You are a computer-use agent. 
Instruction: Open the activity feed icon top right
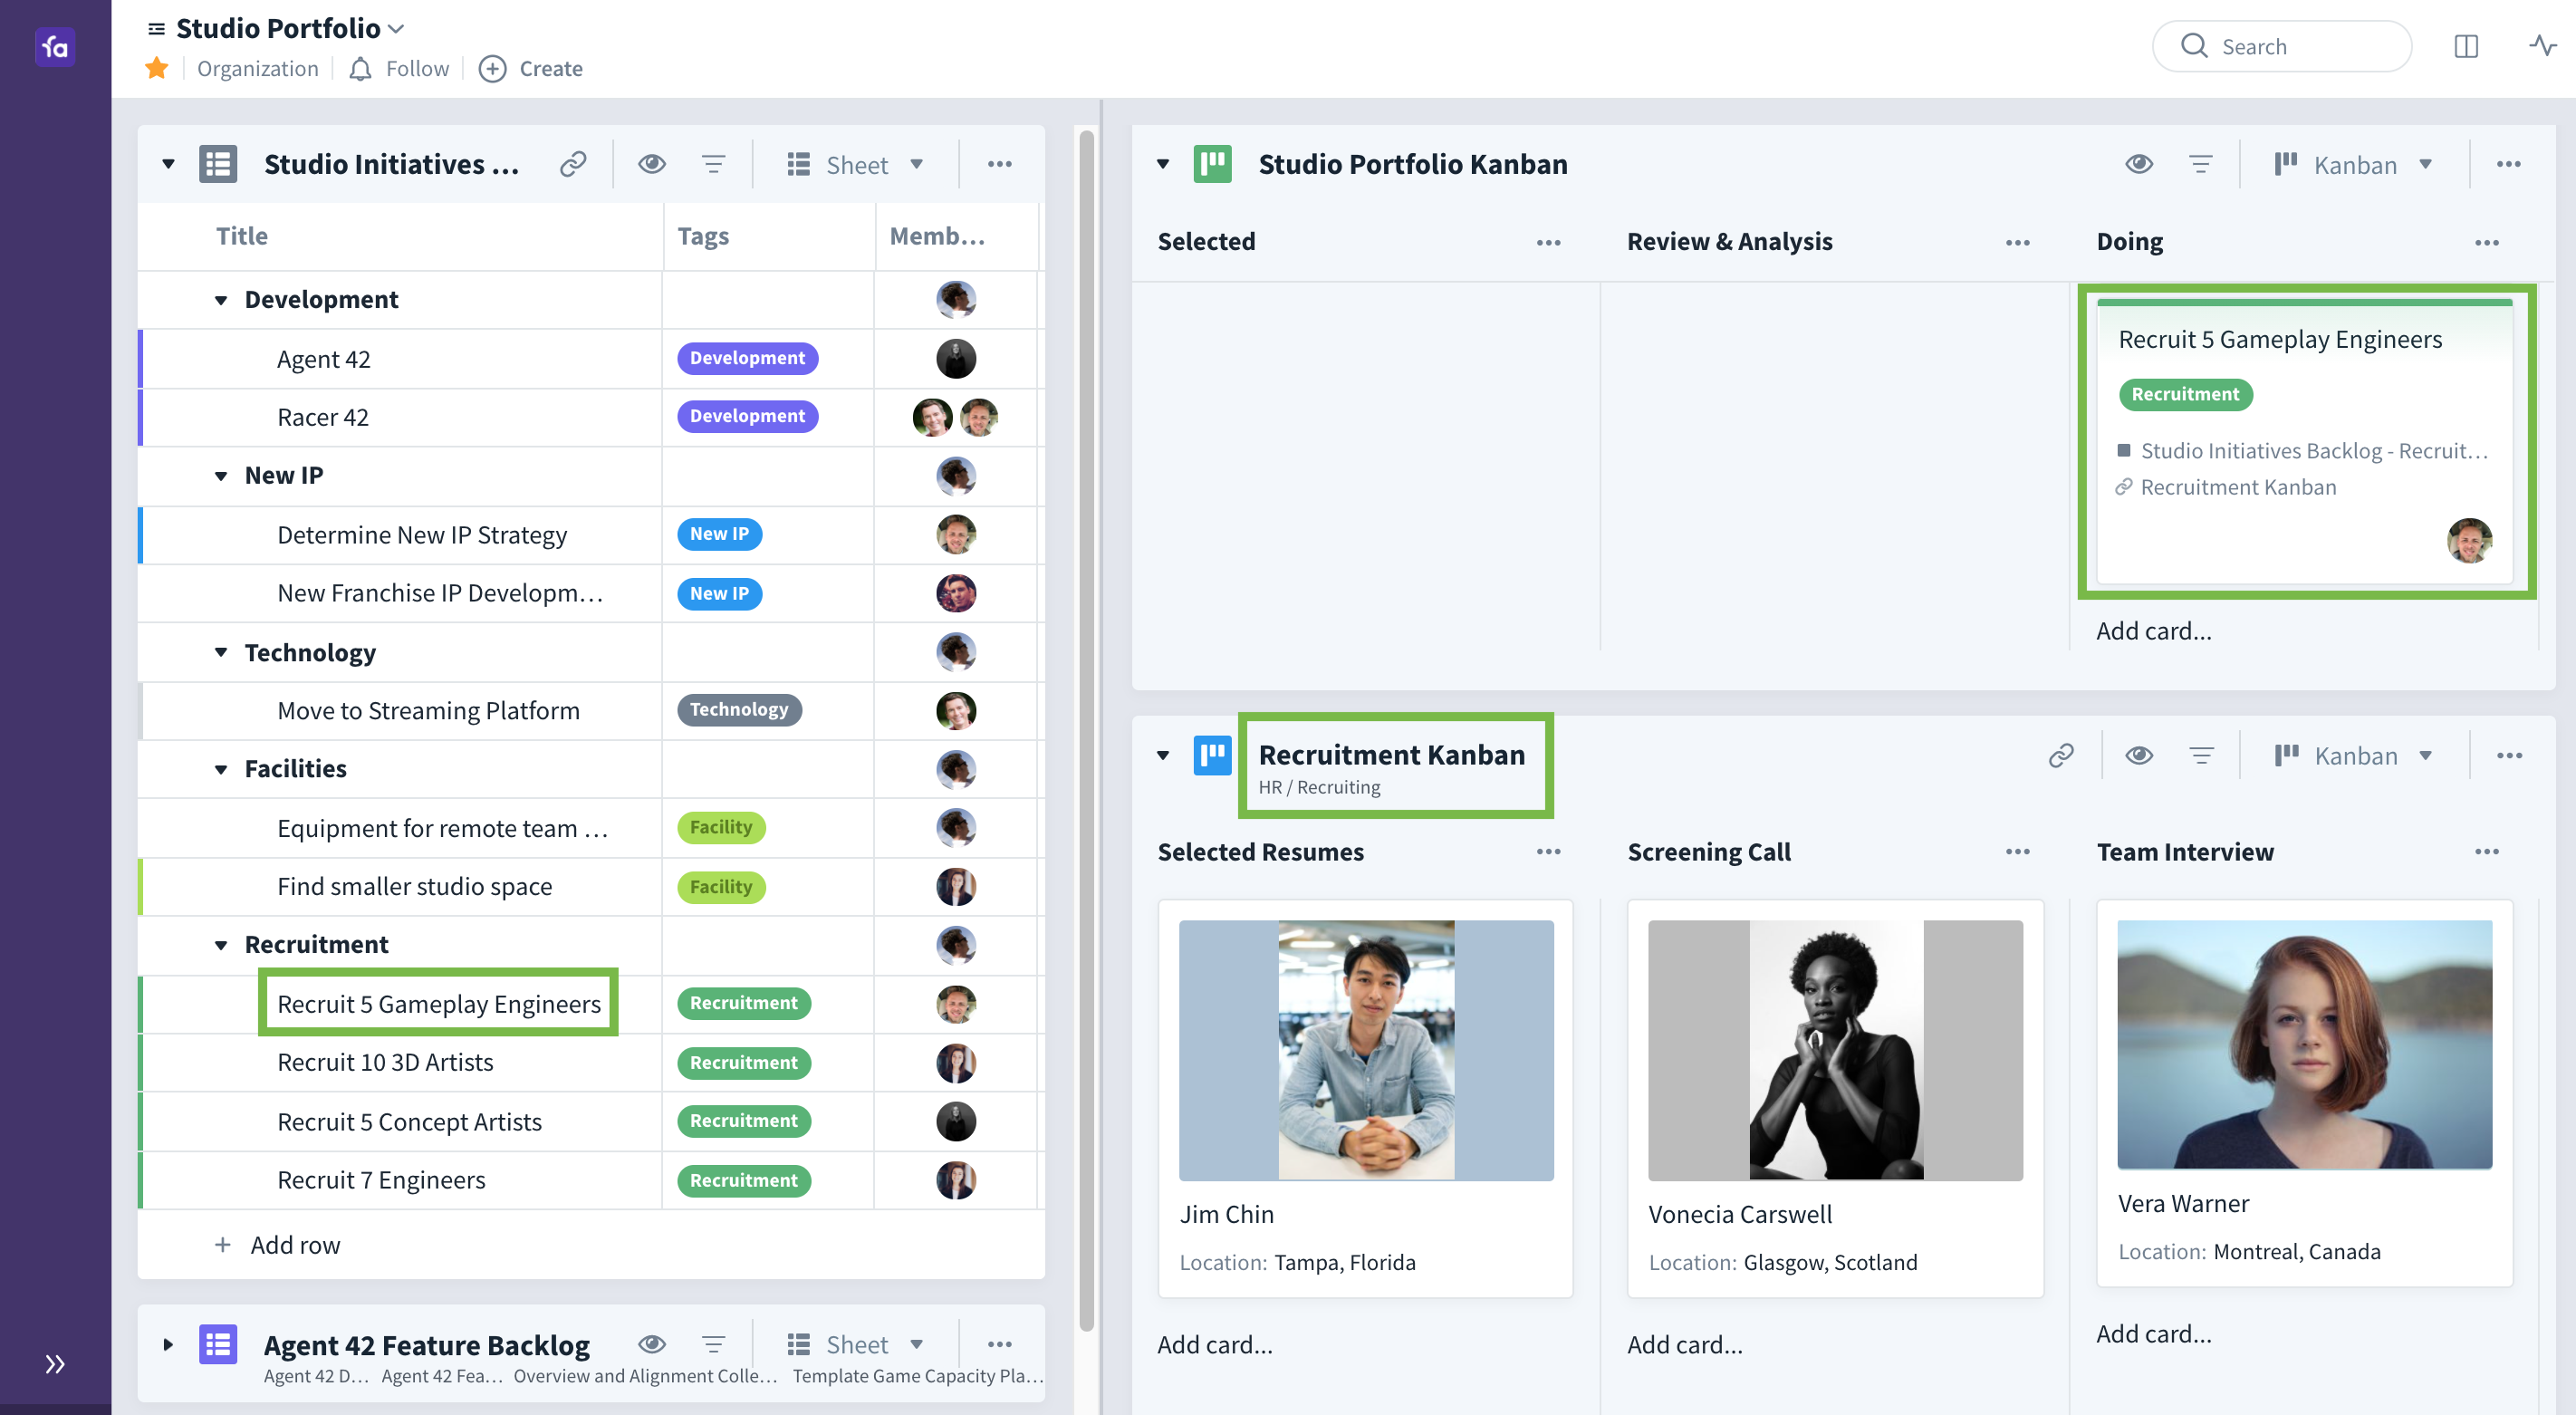point(2543,46)
